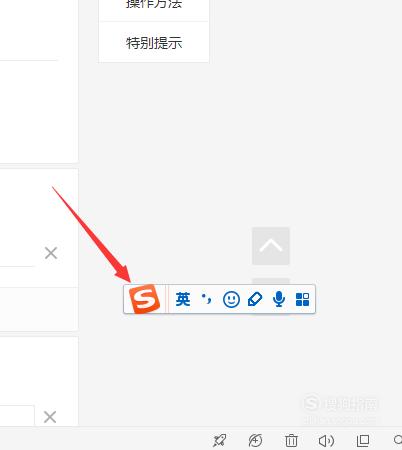Open the Sogou toolbox grid icon
Screen dimensions: 402x450
click(302, 299)
